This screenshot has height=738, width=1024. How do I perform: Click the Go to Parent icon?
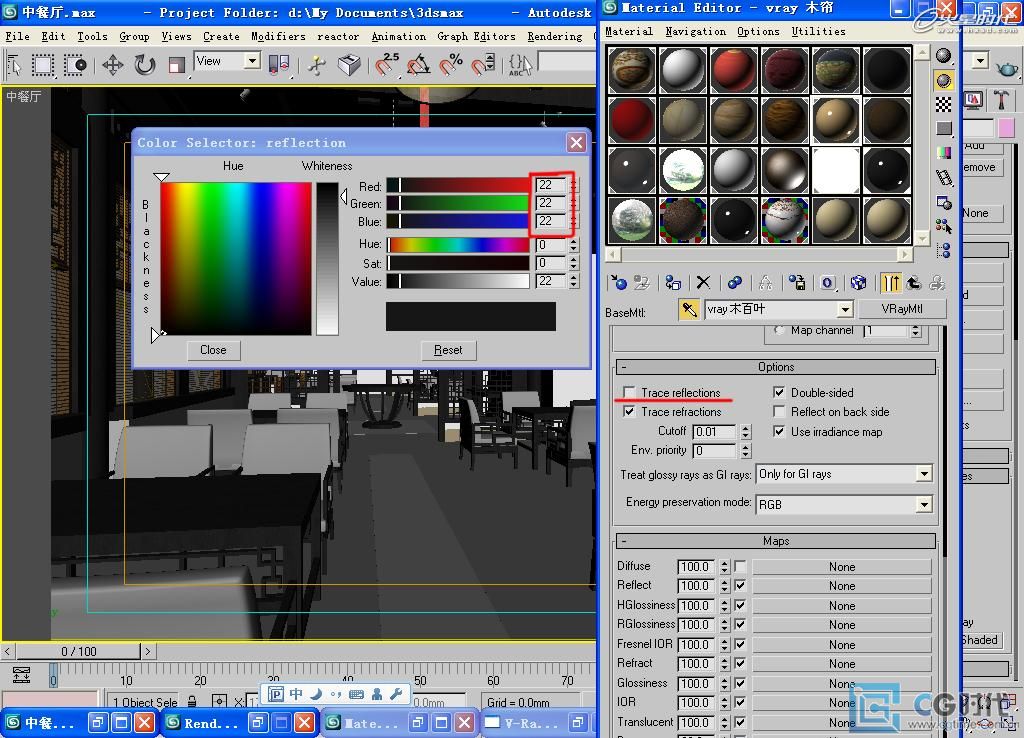pos(914,283)
